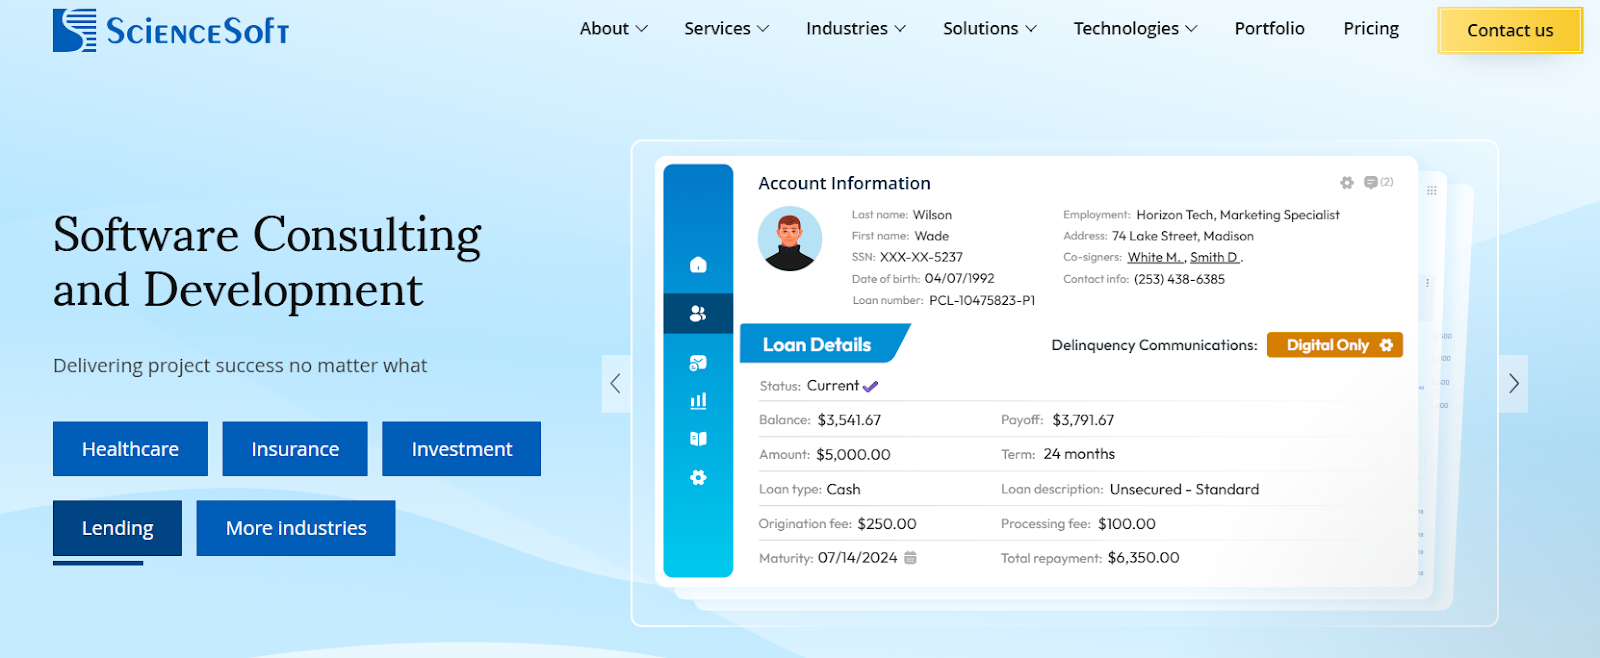Open the Technologies dropdown menu
The width and height of the screenshot is (1600, 658).
pos(1135,29)
